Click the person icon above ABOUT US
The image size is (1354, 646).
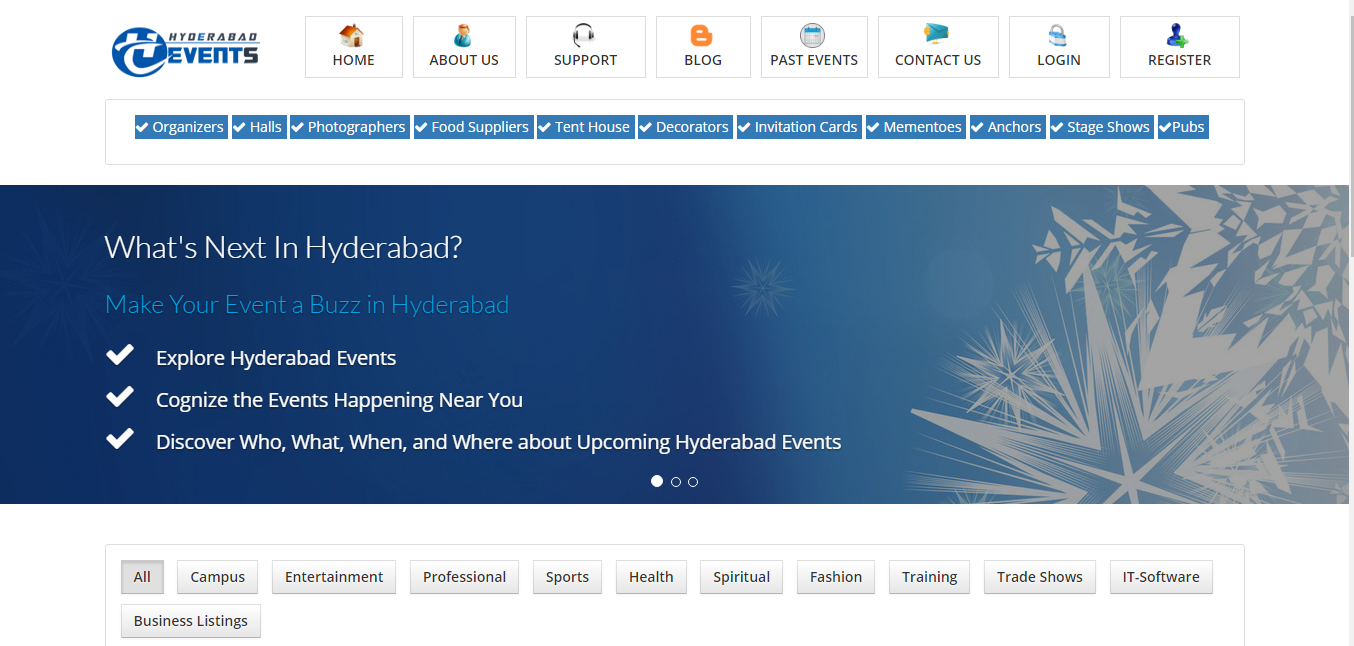pos(463,36)
